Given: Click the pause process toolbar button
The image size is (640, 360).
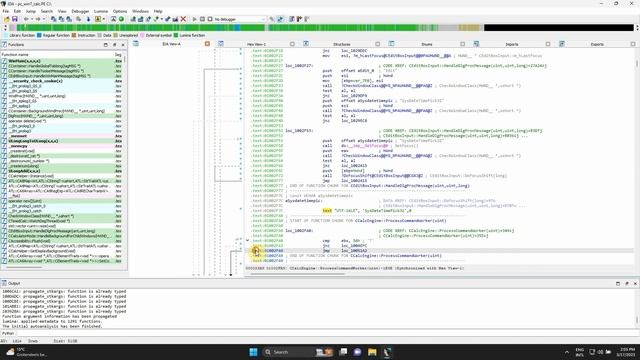Looking at the screenshot, I should tap(202, 19).
